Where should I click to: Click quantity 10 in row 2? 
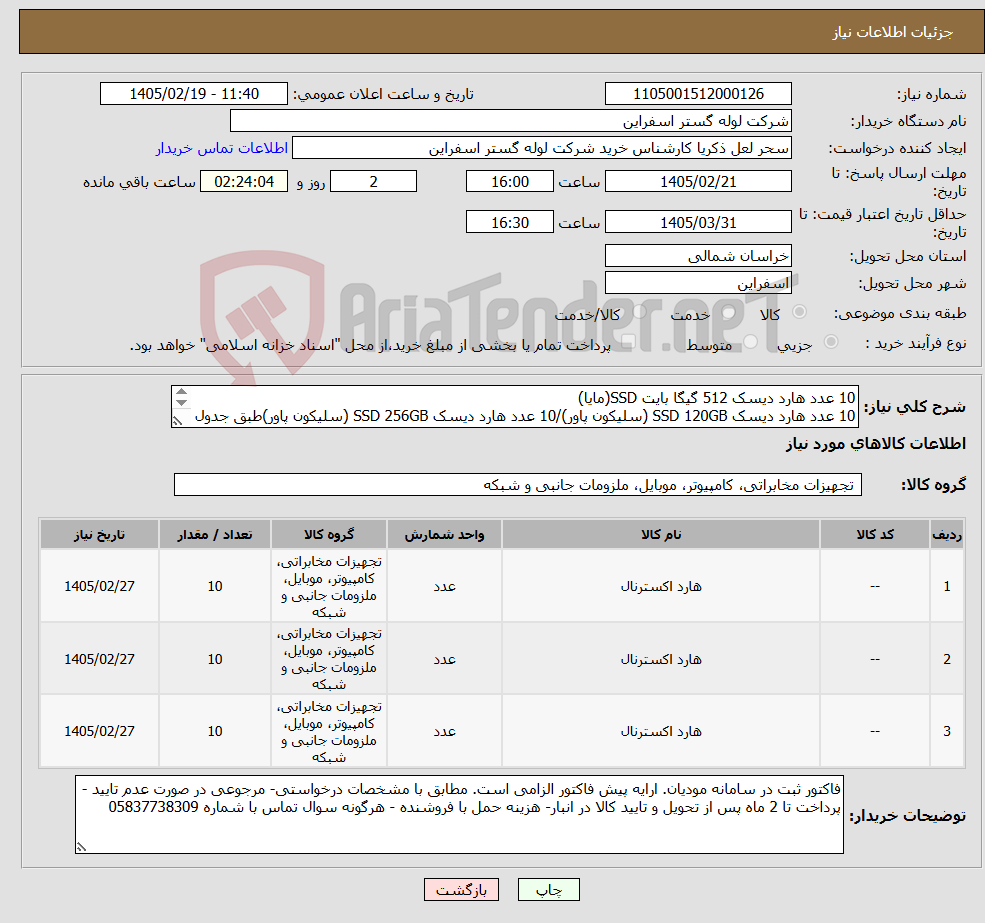(x=215, y=659)
